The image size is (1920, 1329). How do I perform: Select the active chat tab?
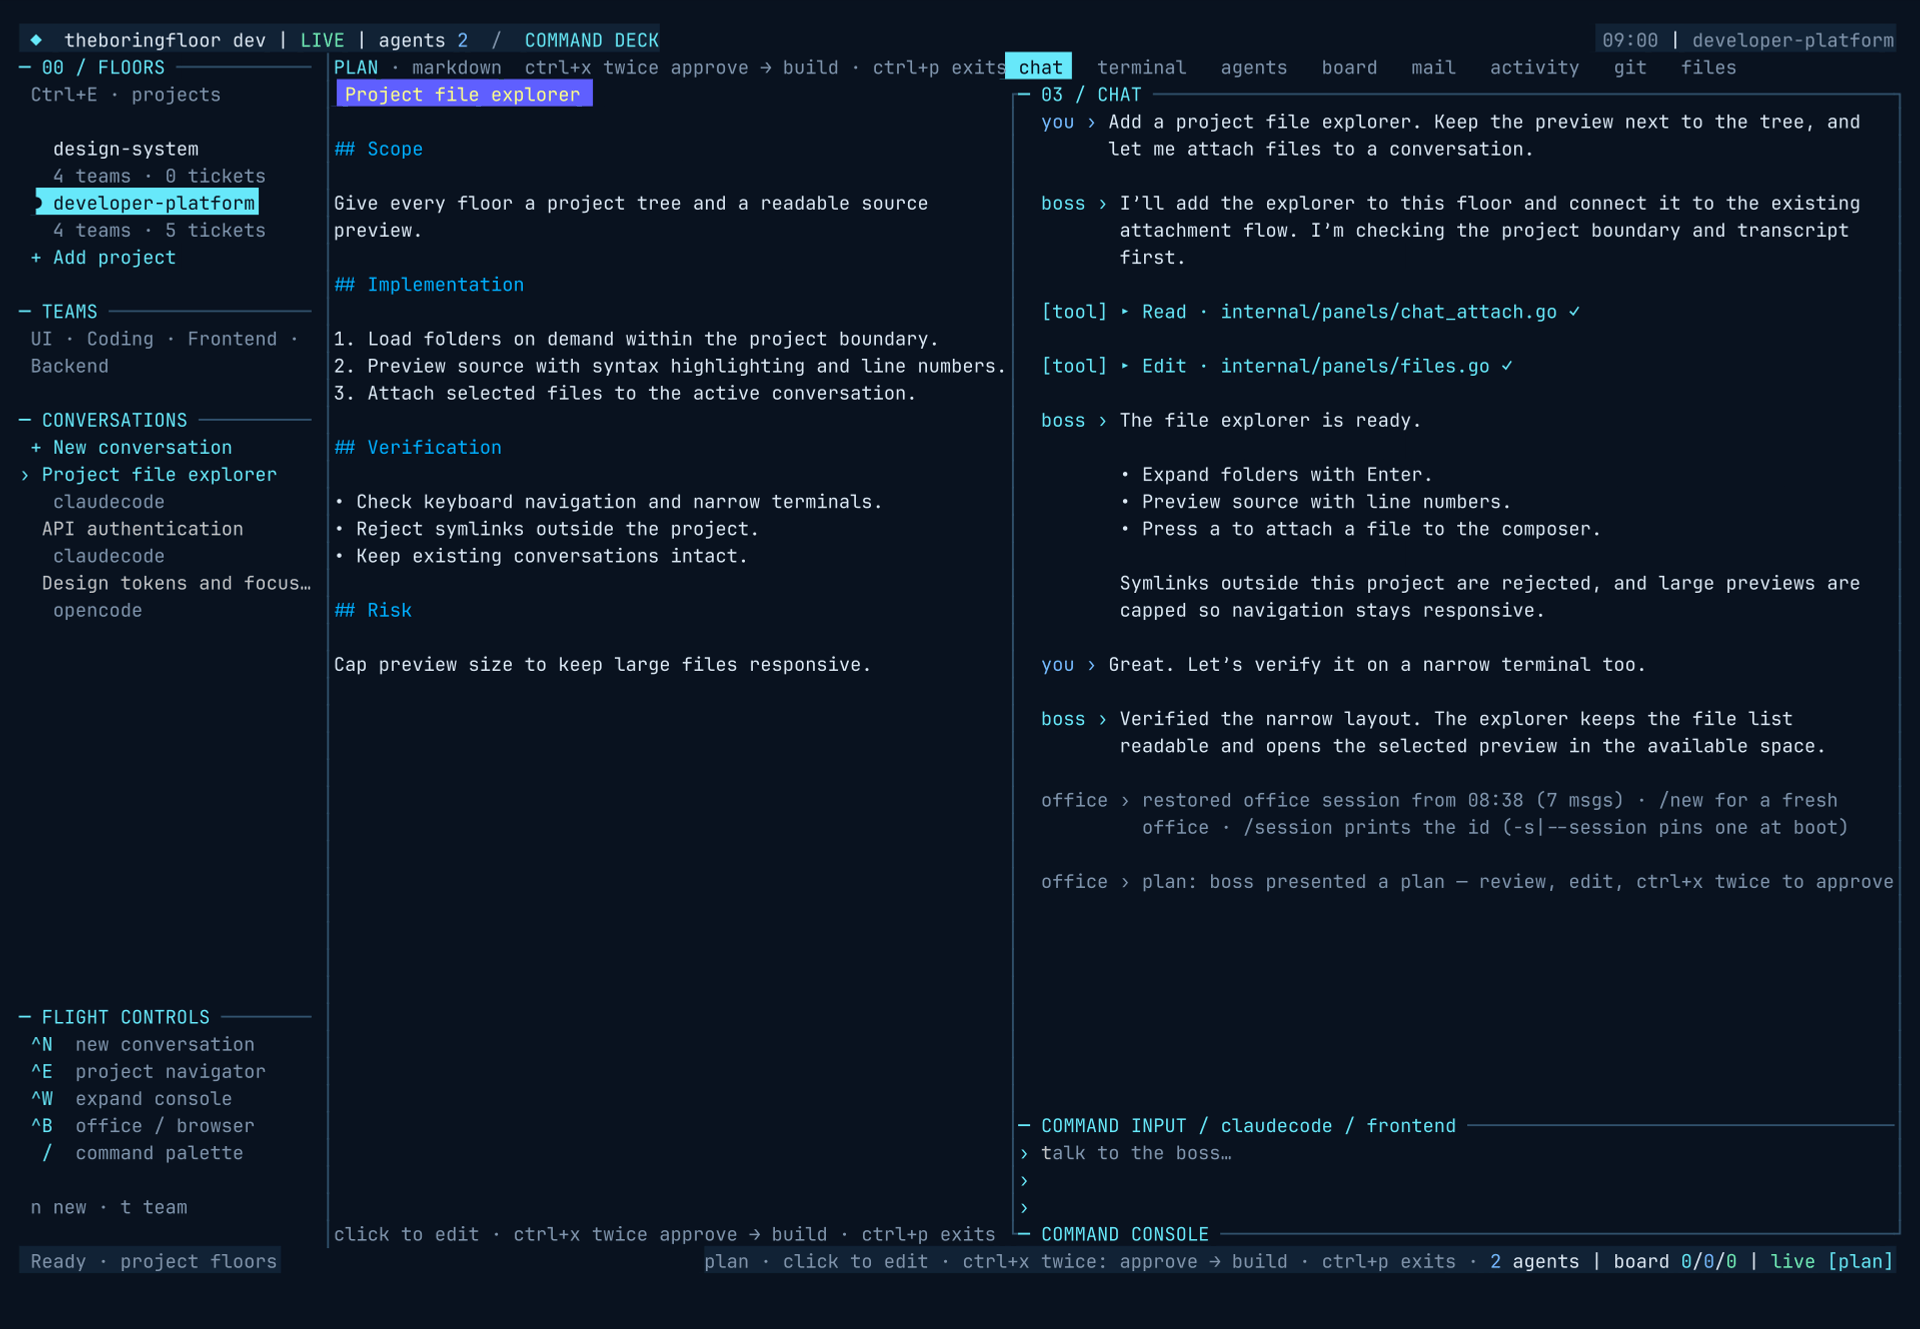click(x=1039, y=67)
